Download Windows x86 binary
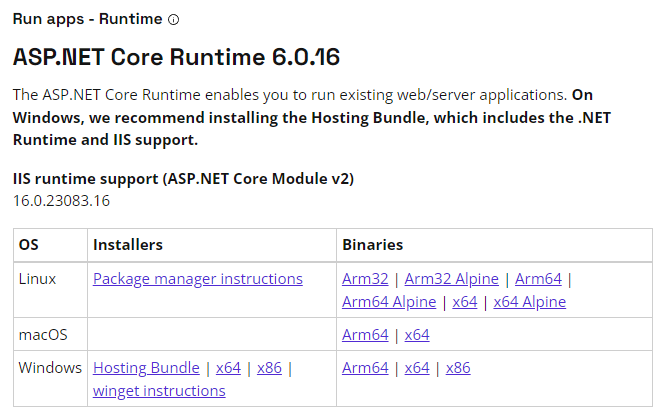This screenshot has height=418, width=666. (458, 367)
